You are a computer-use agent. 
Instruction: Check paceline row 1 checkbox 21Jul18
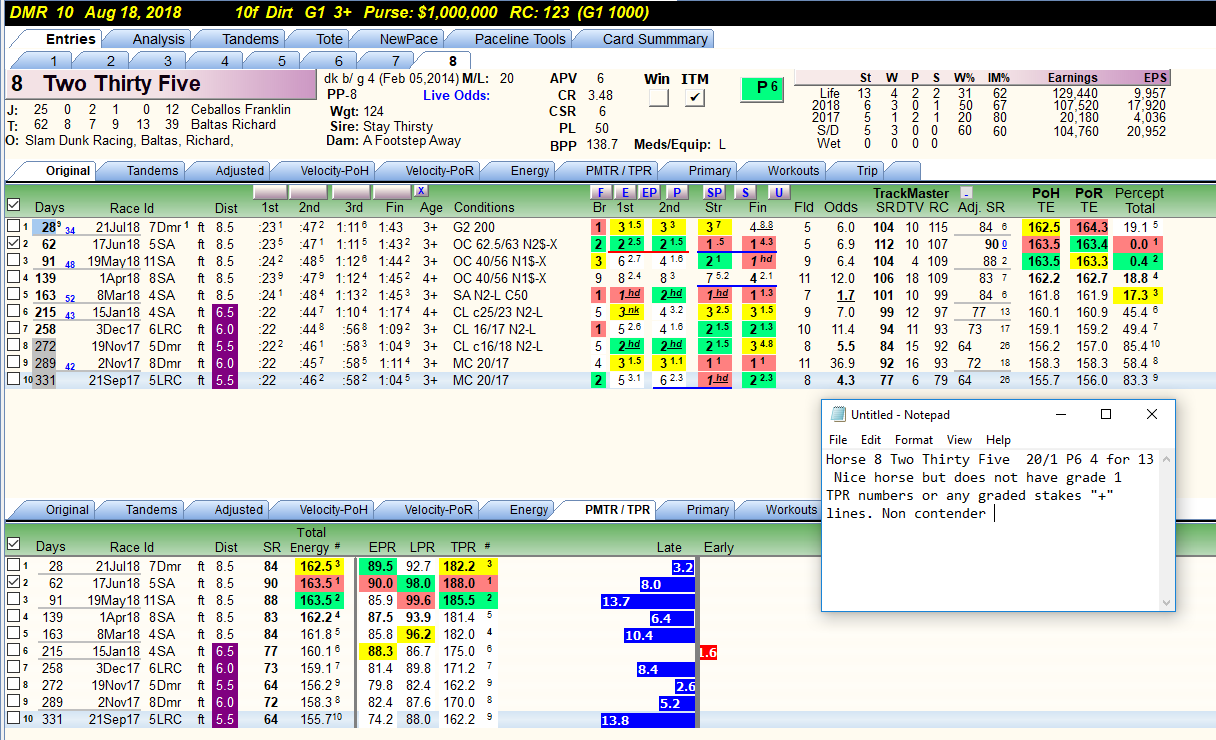pos(13,227)
